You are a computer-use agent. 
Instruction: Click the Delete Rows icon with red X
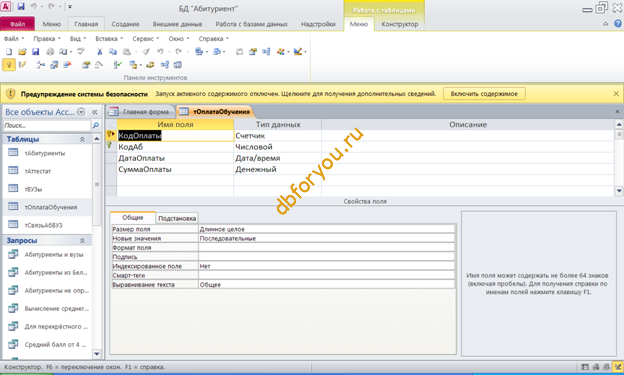(67, 64)
